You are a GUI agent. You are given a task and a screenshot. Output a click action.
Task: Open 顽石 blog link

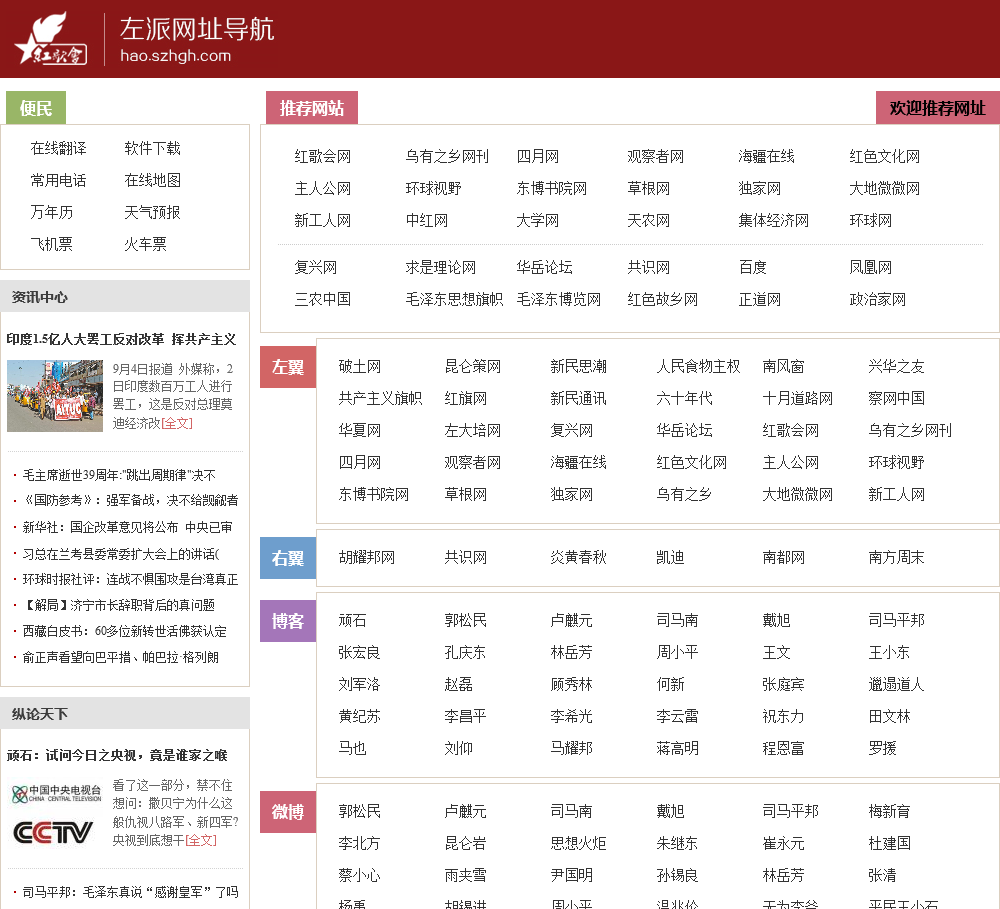(352, 620)
